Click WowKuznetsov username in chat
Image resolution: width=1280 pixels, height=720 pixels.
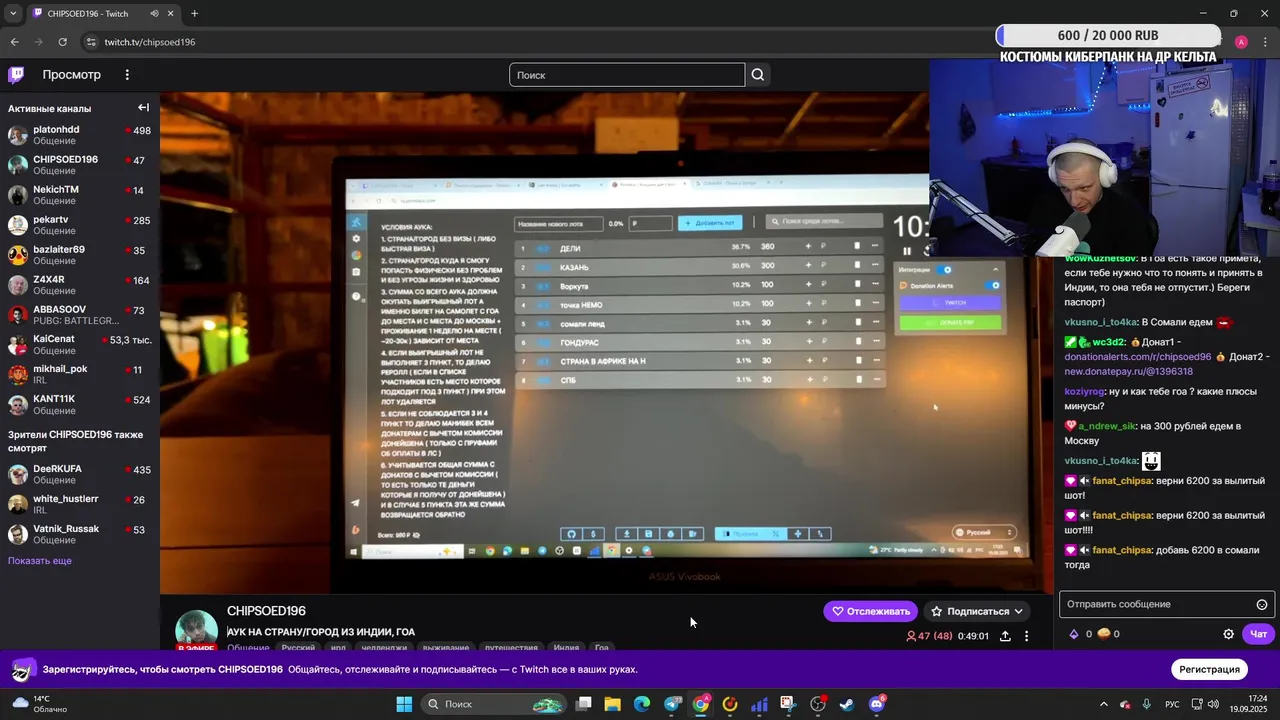(1100, 258)
